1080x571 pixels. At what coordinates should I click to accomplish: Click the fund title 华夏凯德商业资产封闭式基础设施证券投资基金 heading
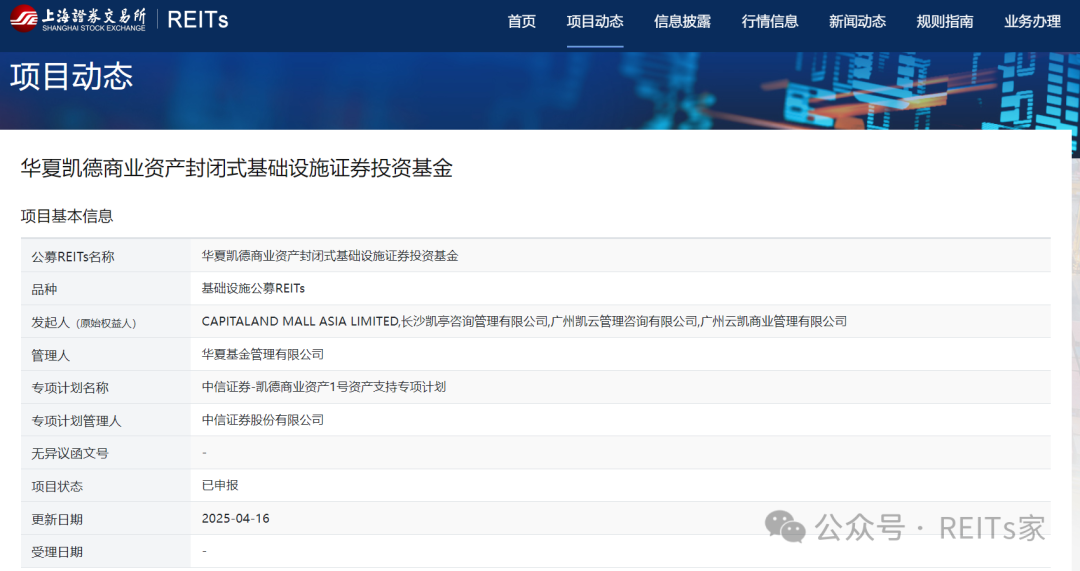[236, 168]
